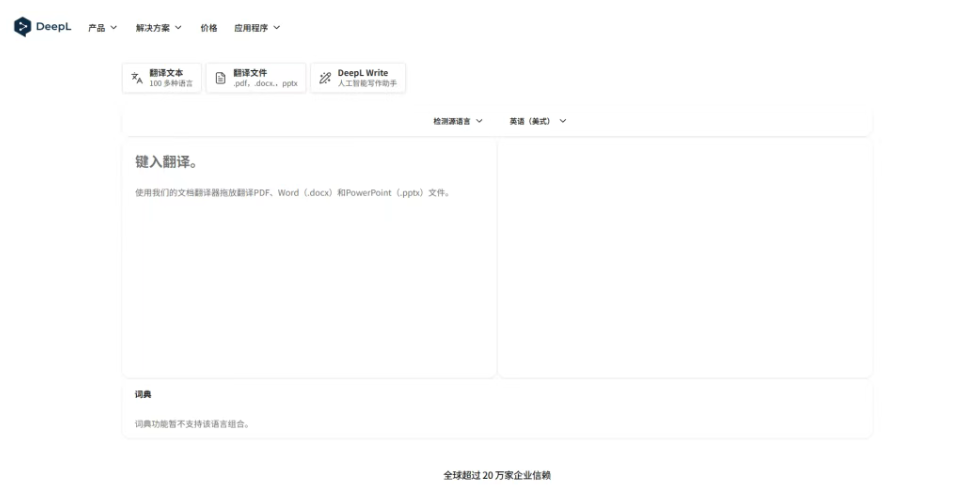Click the DeepL Write pen icon

pos(325,78)
